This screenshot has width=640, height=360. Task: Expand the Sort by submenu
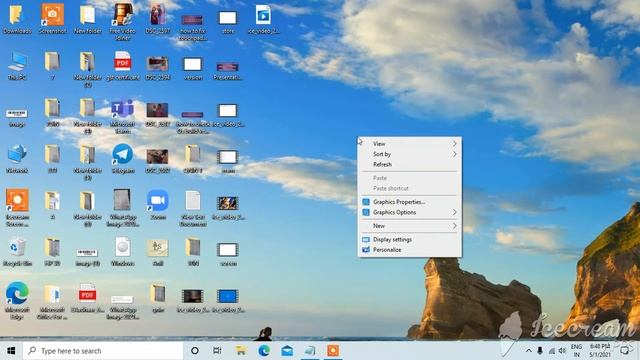[x=410, y=154]
